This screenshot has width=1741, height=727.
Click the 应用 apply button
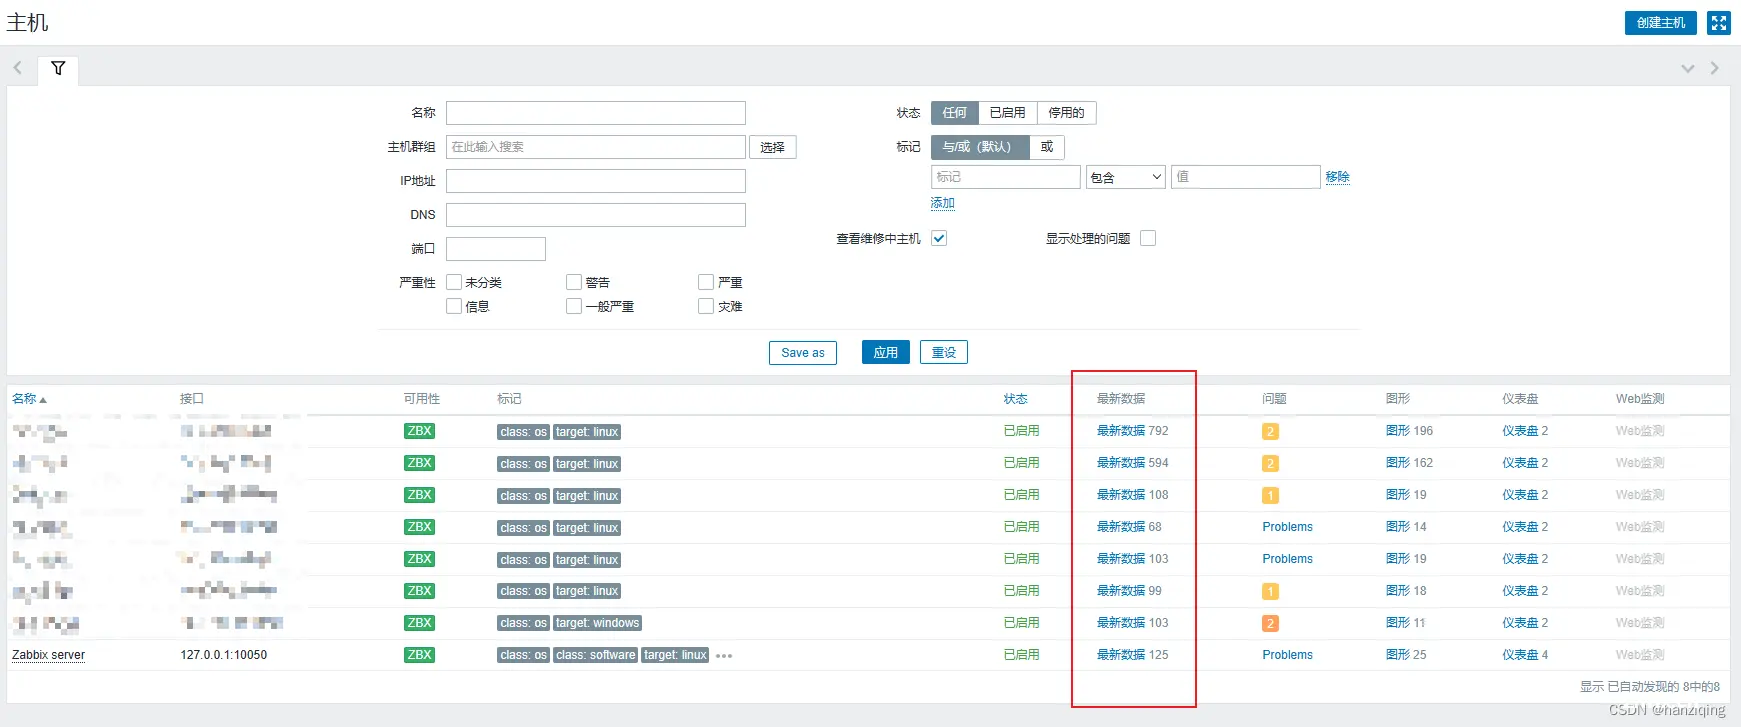pyautogui.click(x=886, y=353)
